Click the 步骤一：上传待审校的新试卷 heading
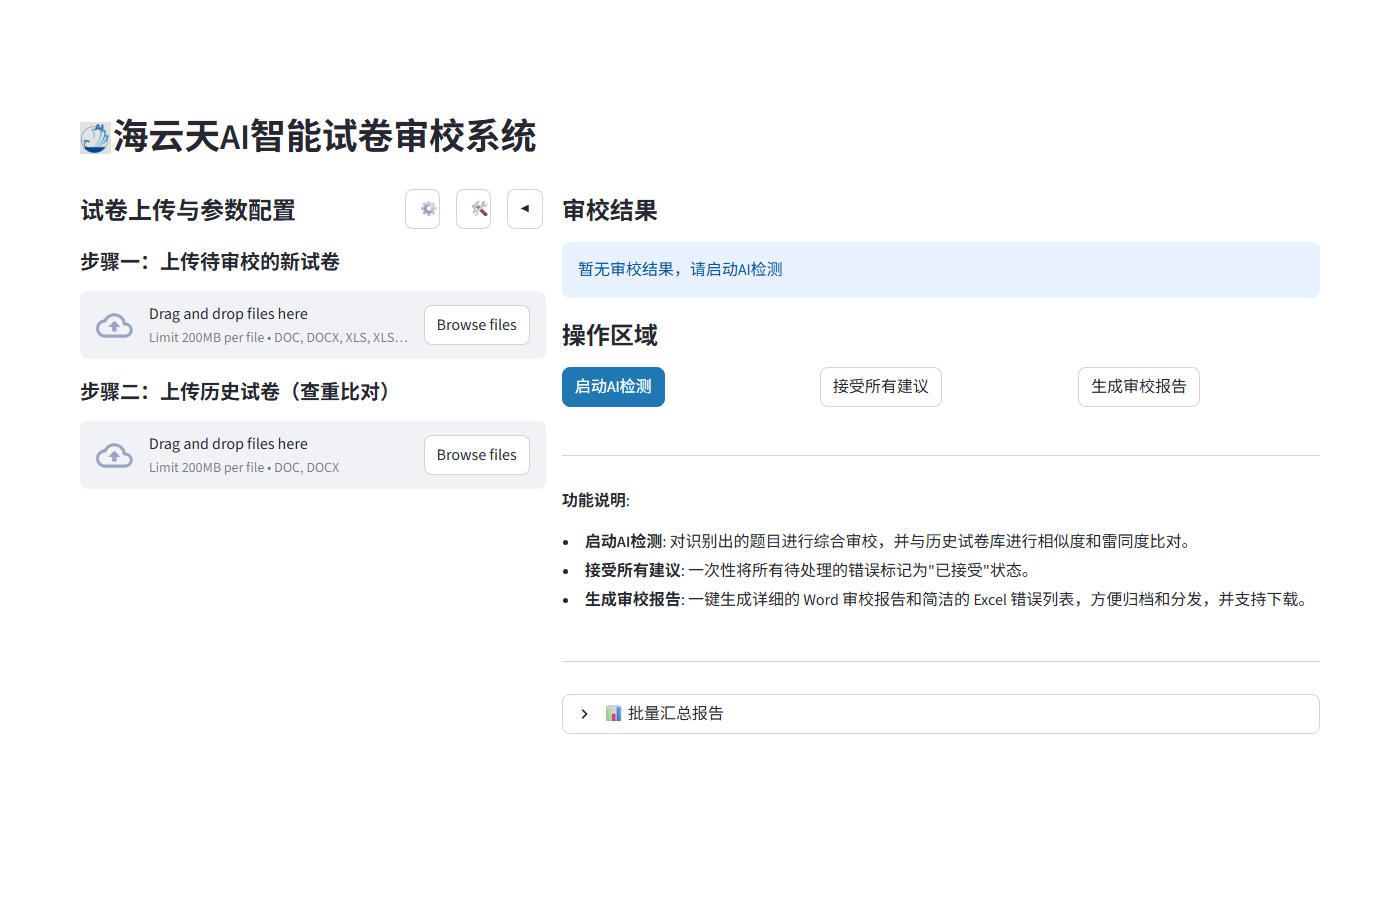The height and width of the screenshot is (900, 1400). [x=210, y=262]
